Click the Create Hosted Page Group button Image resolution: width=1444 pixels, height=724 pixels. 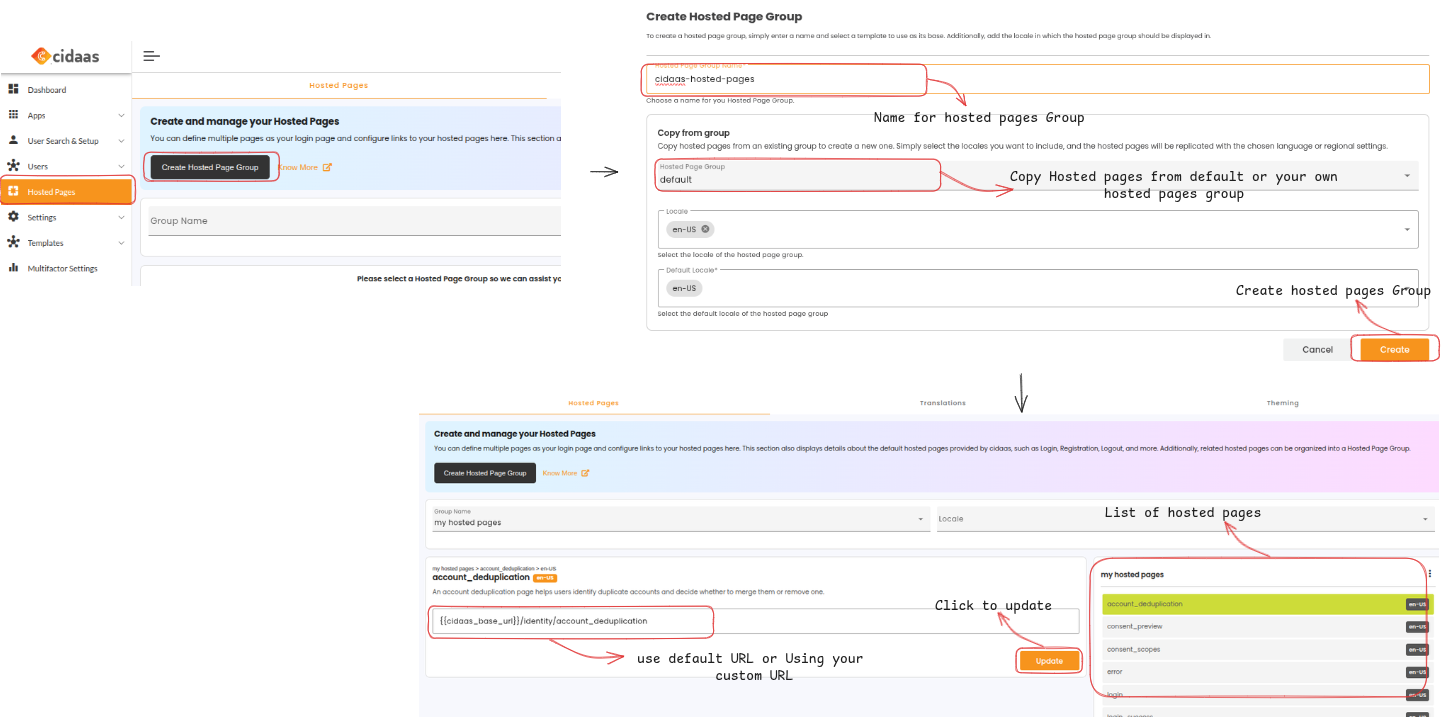210,167
